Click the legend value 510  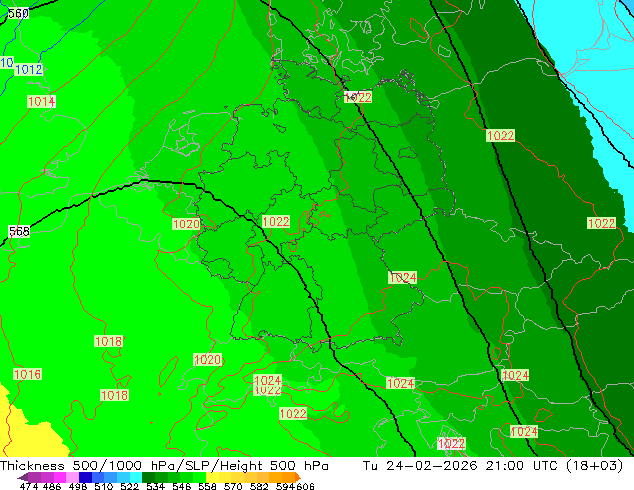point(104,486)
